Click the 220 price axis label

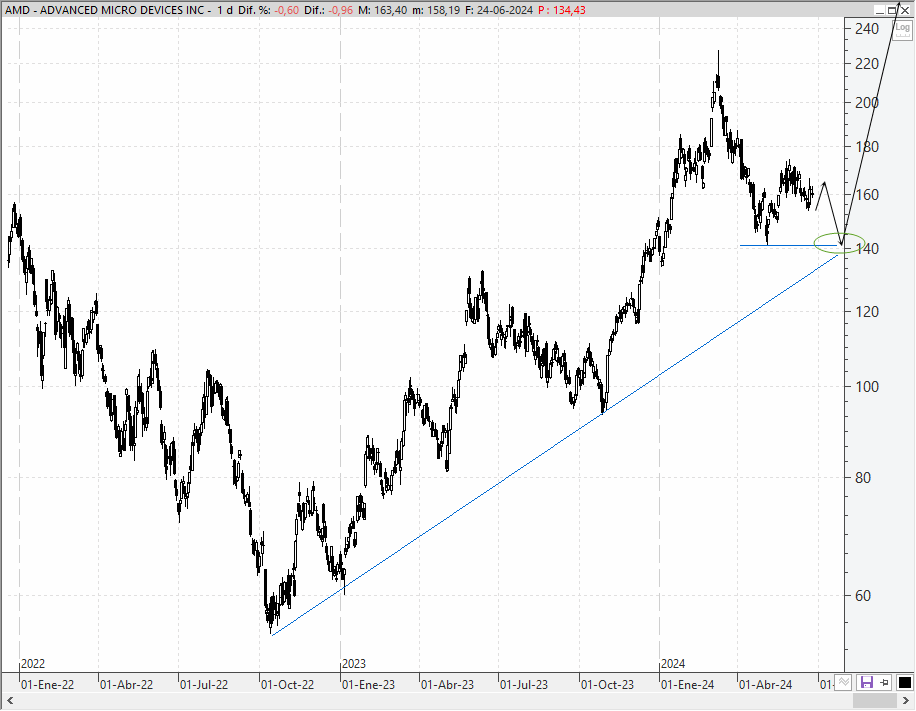tap(866, 64)
